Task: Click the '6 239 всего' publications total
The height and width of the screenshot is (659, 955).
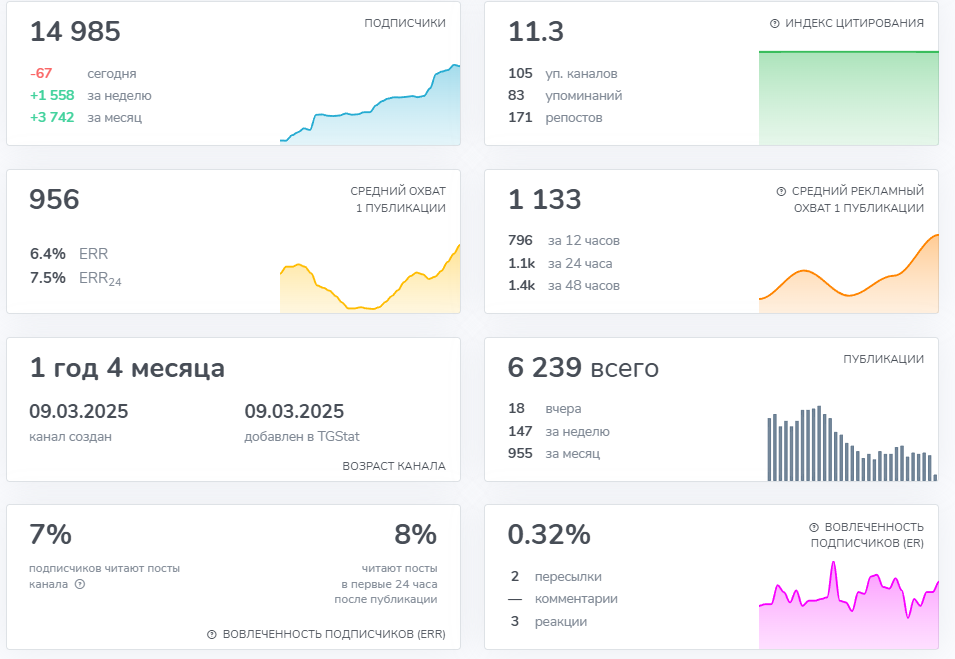Action: pos(583,368)
